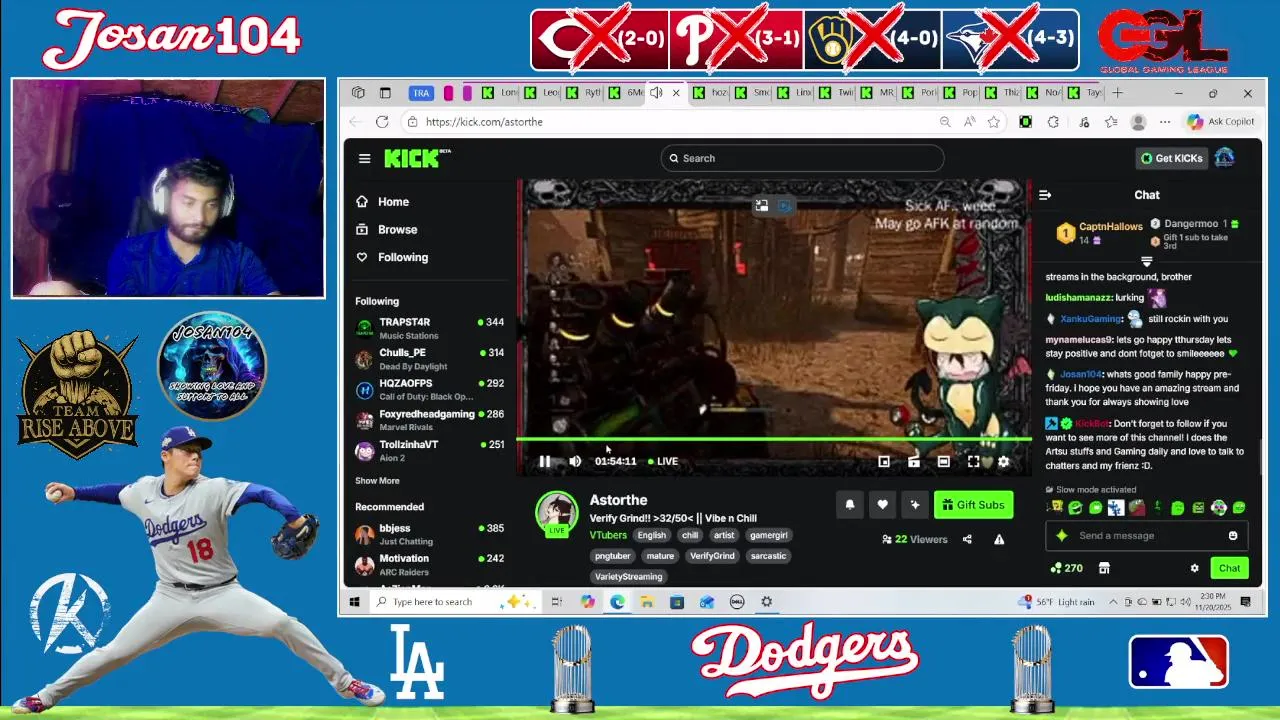Toggle theater mode on the video player
This screenshot has height=720, width=1280.
943,461
